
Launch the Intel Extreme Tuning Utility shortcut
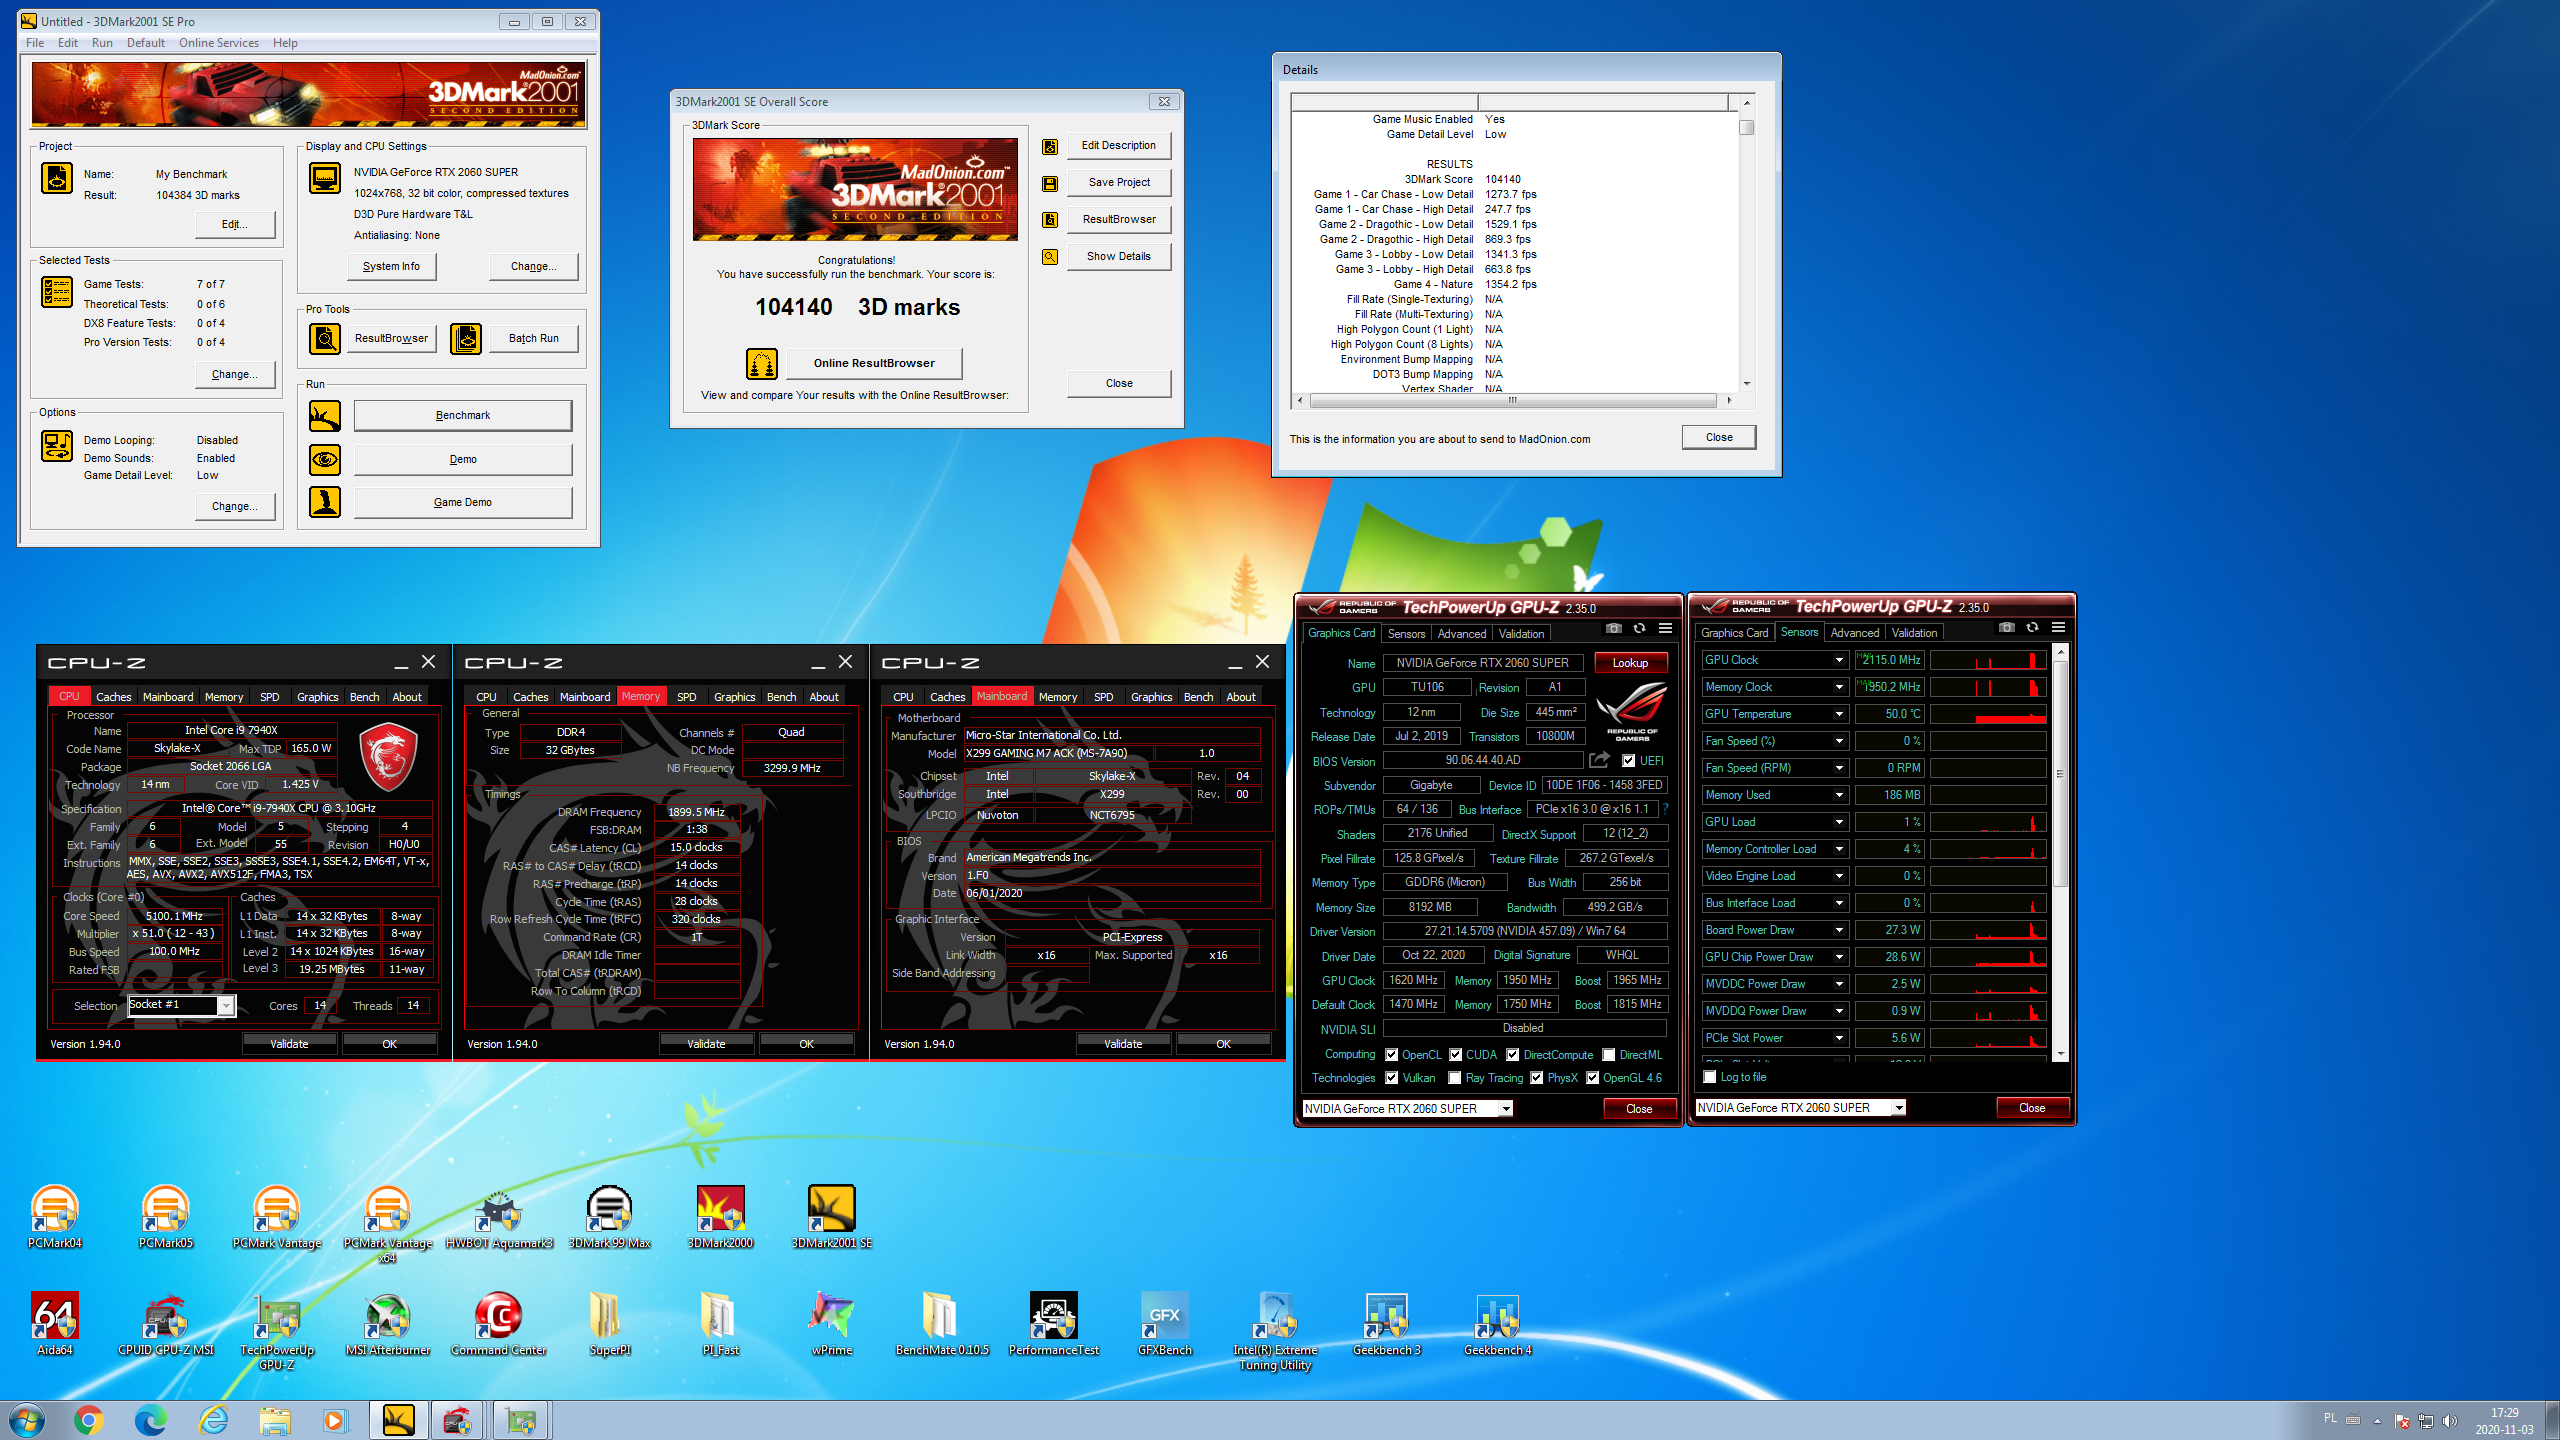1275,1331
